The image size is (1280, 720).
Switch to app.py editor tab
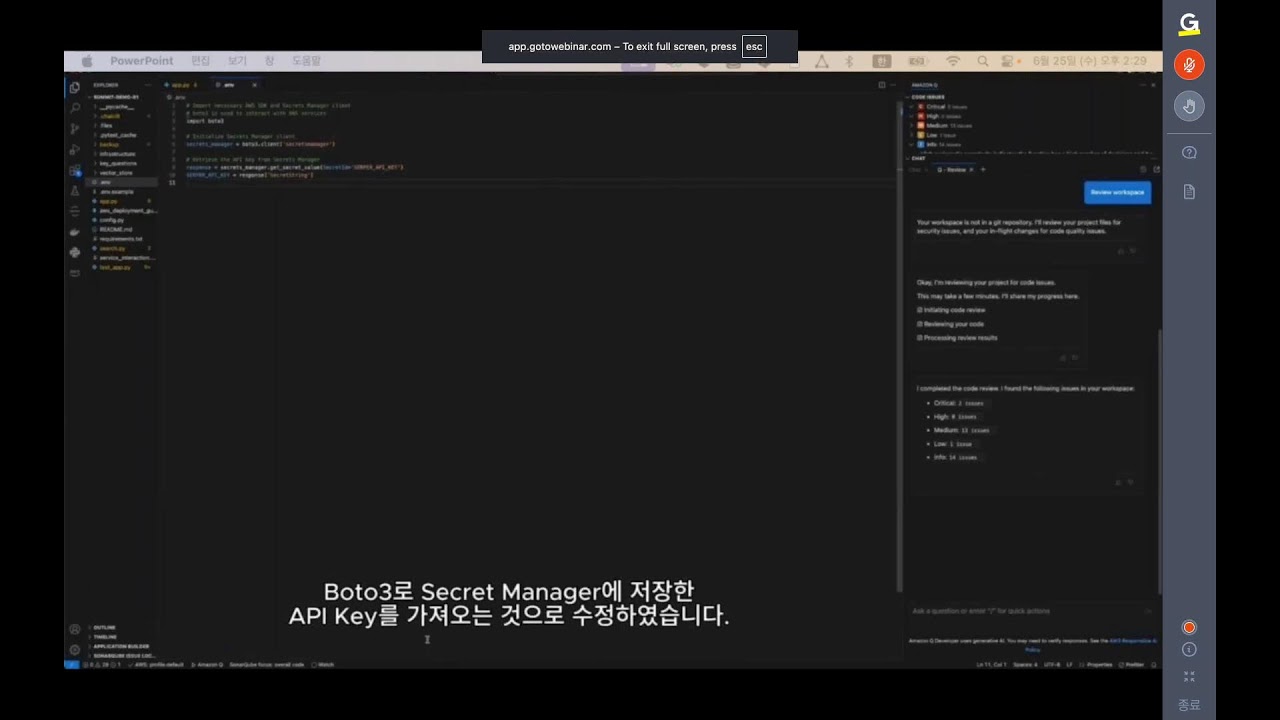(x=180, y=85)
